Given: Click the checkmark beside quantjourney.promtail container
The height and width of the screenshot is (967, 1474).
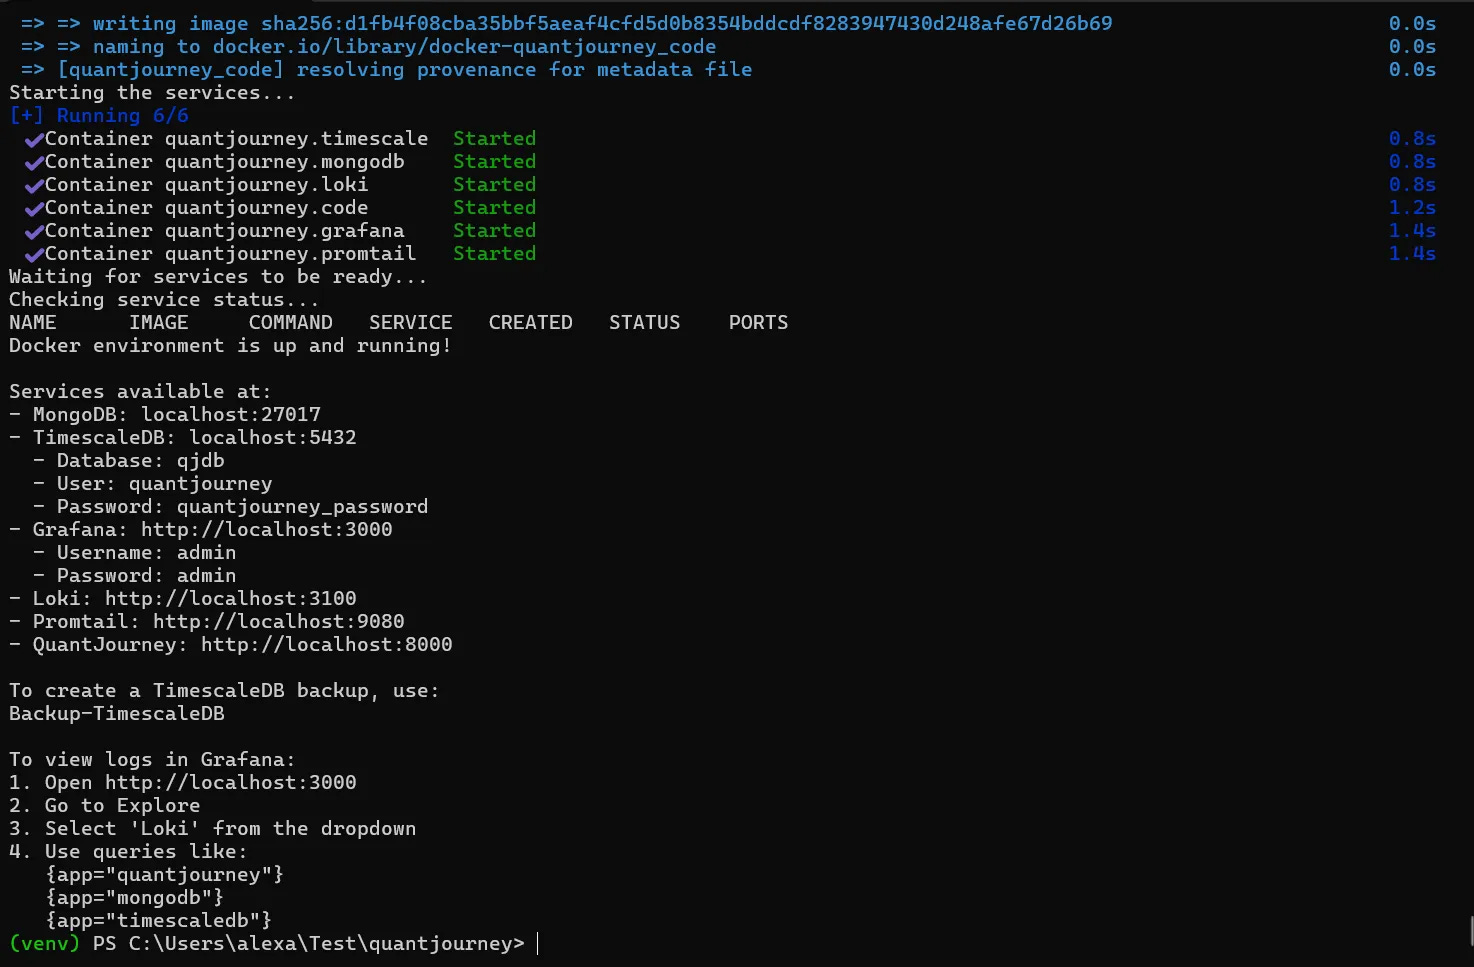Looking at the screenshot, I should click(x=34, y=253).
